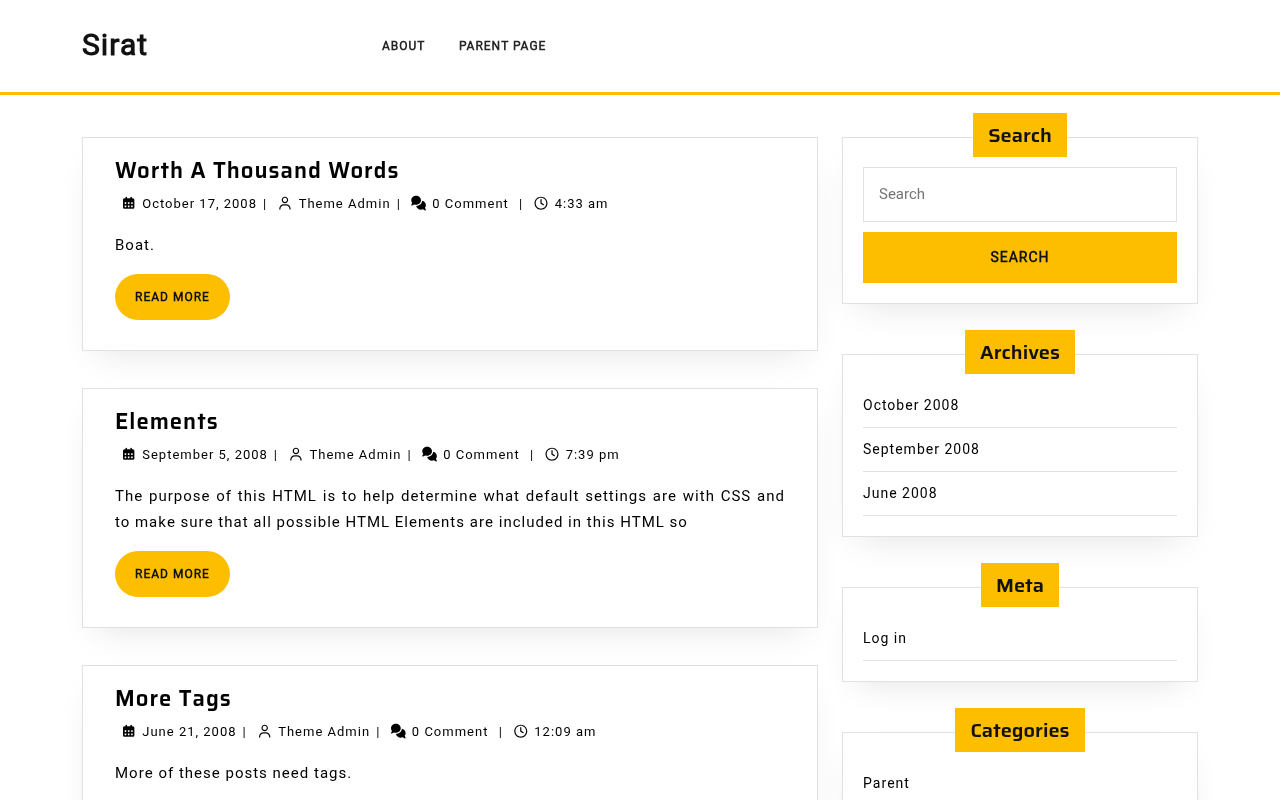
Task: Click the comments icon on the Elements post
Action: (430, 455)
